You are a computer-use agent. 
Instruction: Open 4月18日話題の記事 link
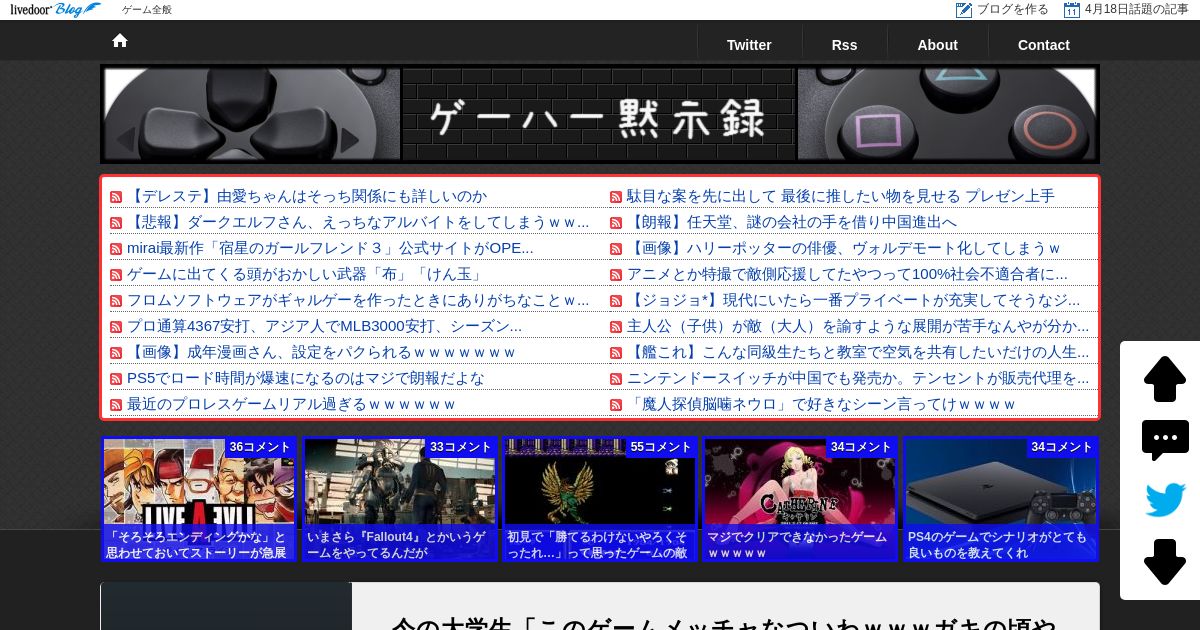click(1137, 9)
